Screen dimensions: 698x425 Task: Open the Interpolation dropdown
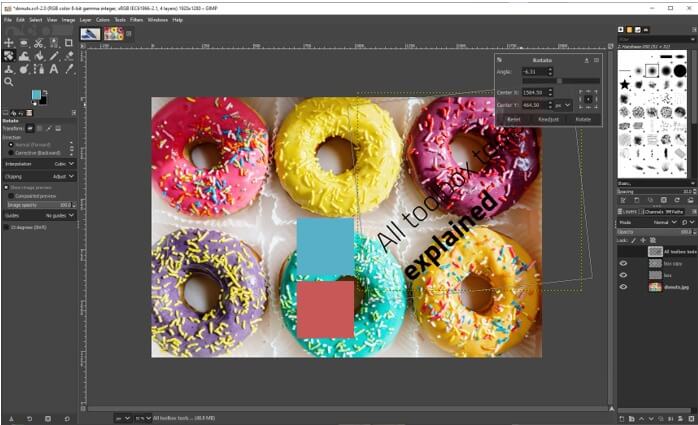coord(39,164)
